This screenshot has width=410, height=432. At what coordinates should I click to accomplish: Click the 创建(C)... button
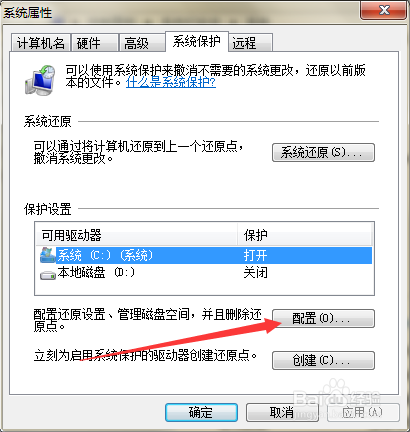pyautogui.click(x=323, y=360)
